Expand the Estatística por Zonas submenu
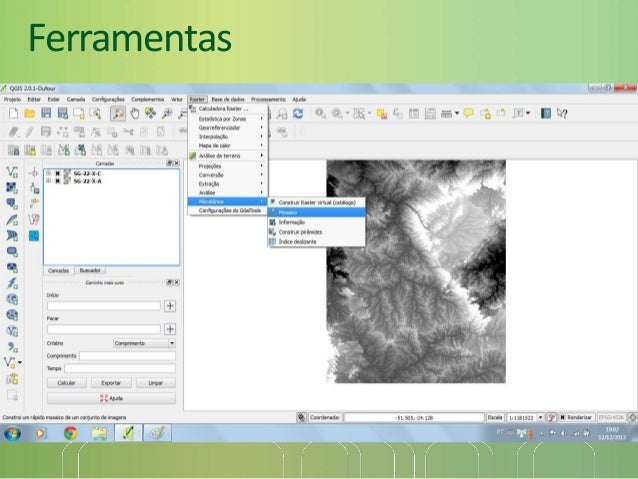The width and height of the screenshot is (638, 479). click(227, 119)
